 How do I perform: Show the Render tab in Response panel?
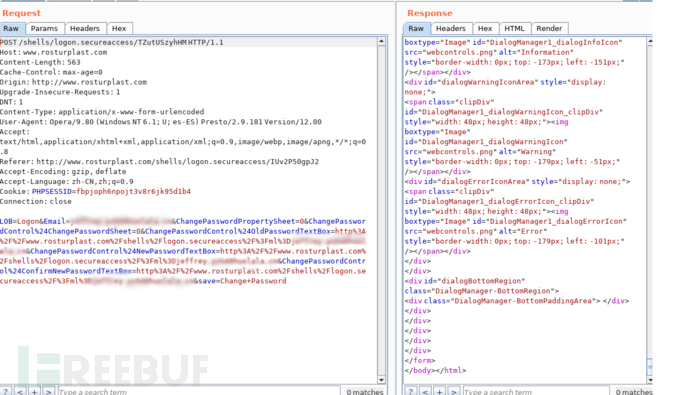click(549, 28)
